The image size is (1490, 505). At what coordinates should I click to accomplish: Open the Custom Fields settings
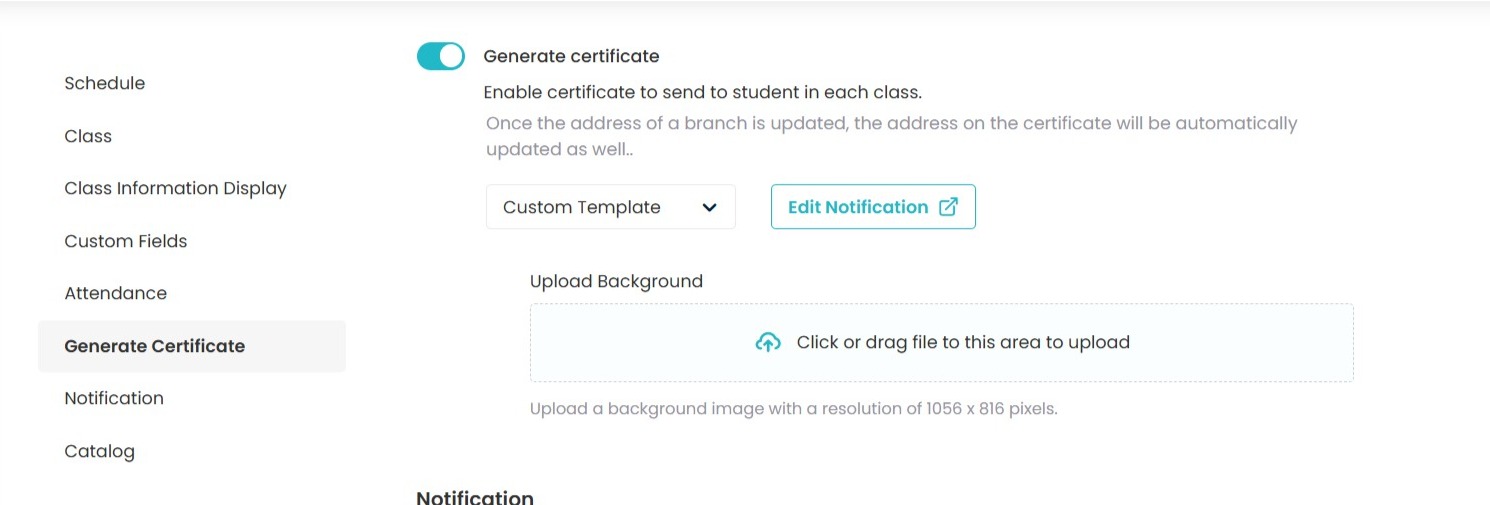(126, 241)
